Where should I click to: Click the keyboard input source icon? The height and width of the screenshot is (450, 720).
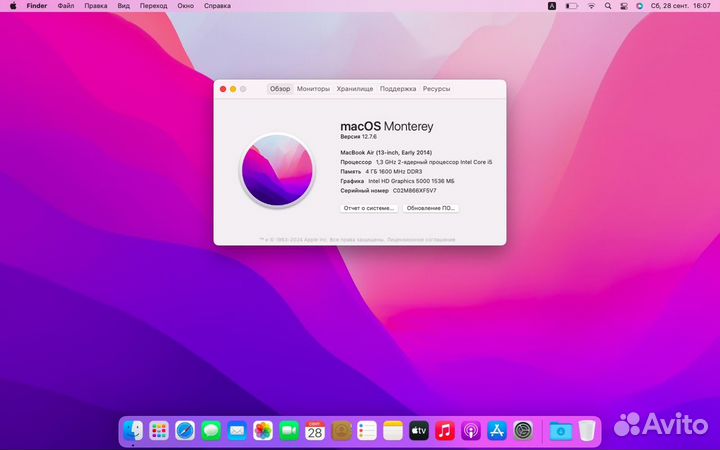tap(552, 6)
